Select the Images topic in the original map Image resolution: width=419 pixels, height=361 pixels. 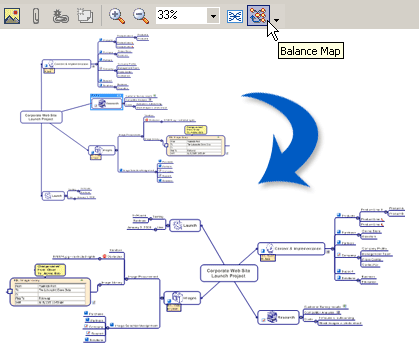[x=102, y=150]
